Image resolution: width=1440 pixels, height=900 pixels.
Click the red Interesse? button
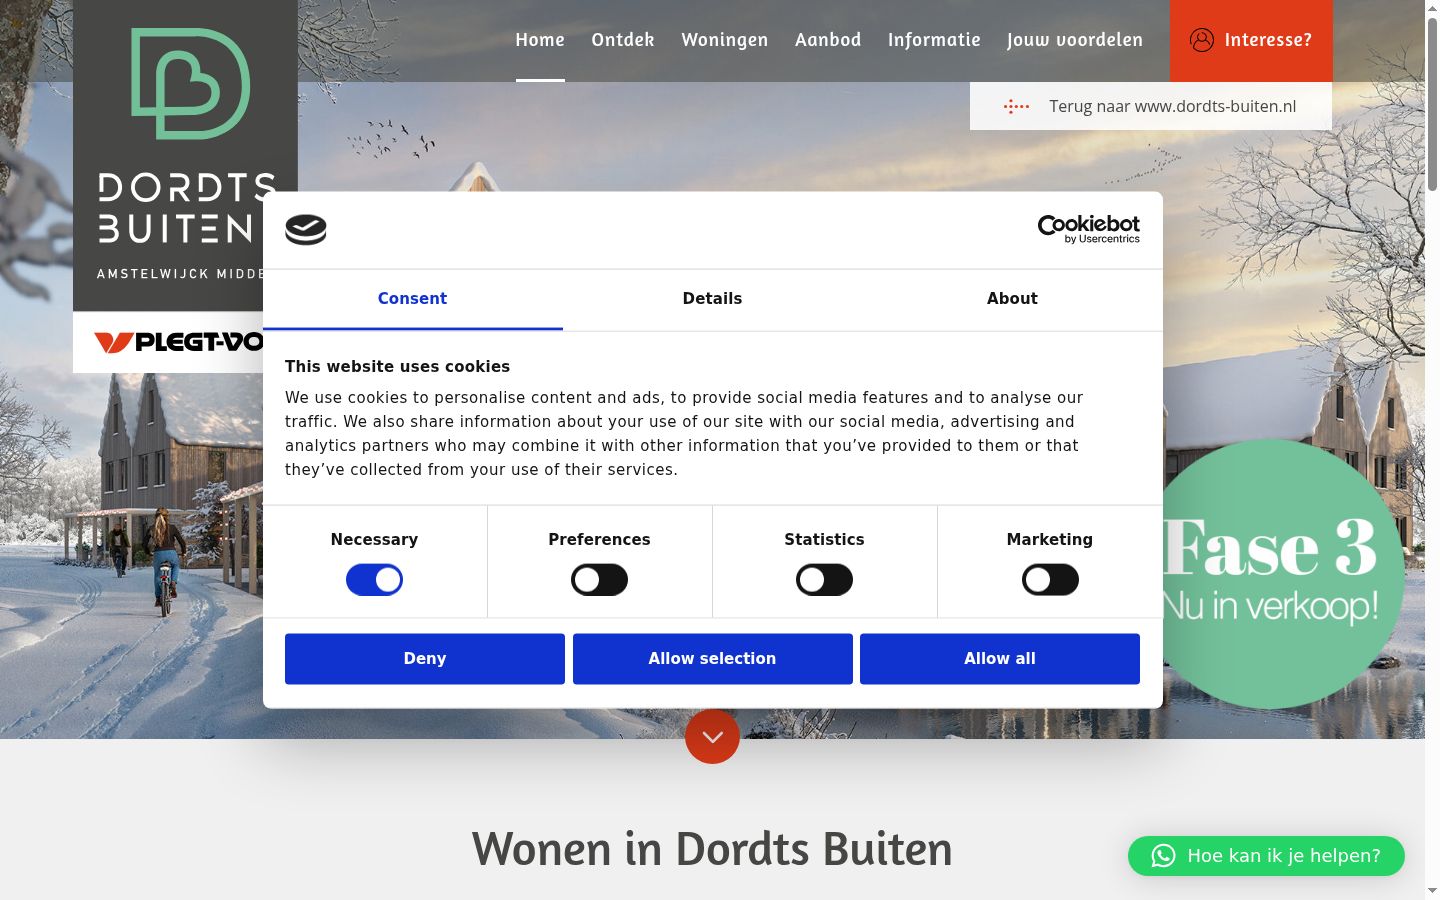1251,41
